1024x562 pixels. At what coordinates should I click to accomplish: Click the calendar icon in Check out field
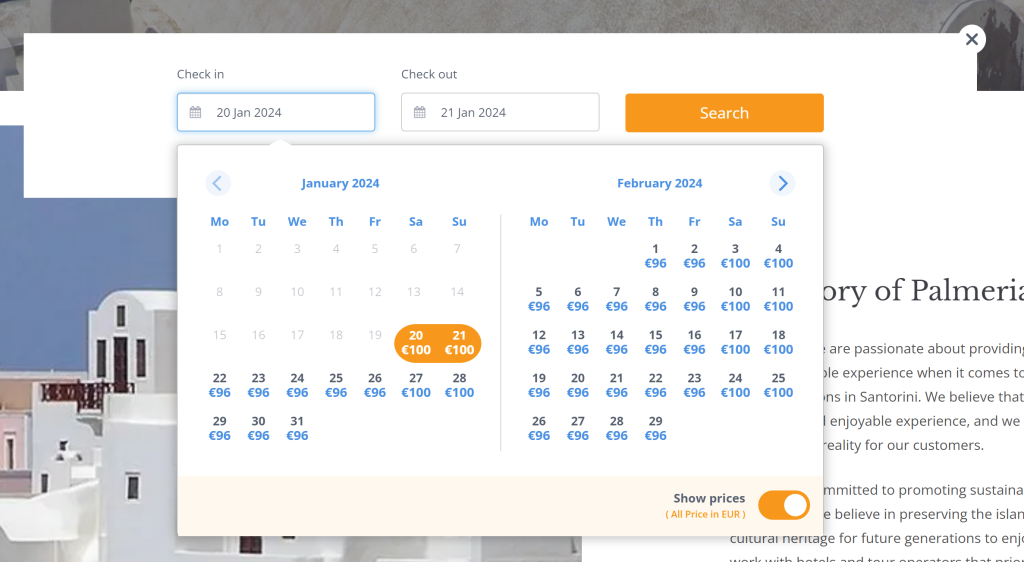(x=420, y=113)
